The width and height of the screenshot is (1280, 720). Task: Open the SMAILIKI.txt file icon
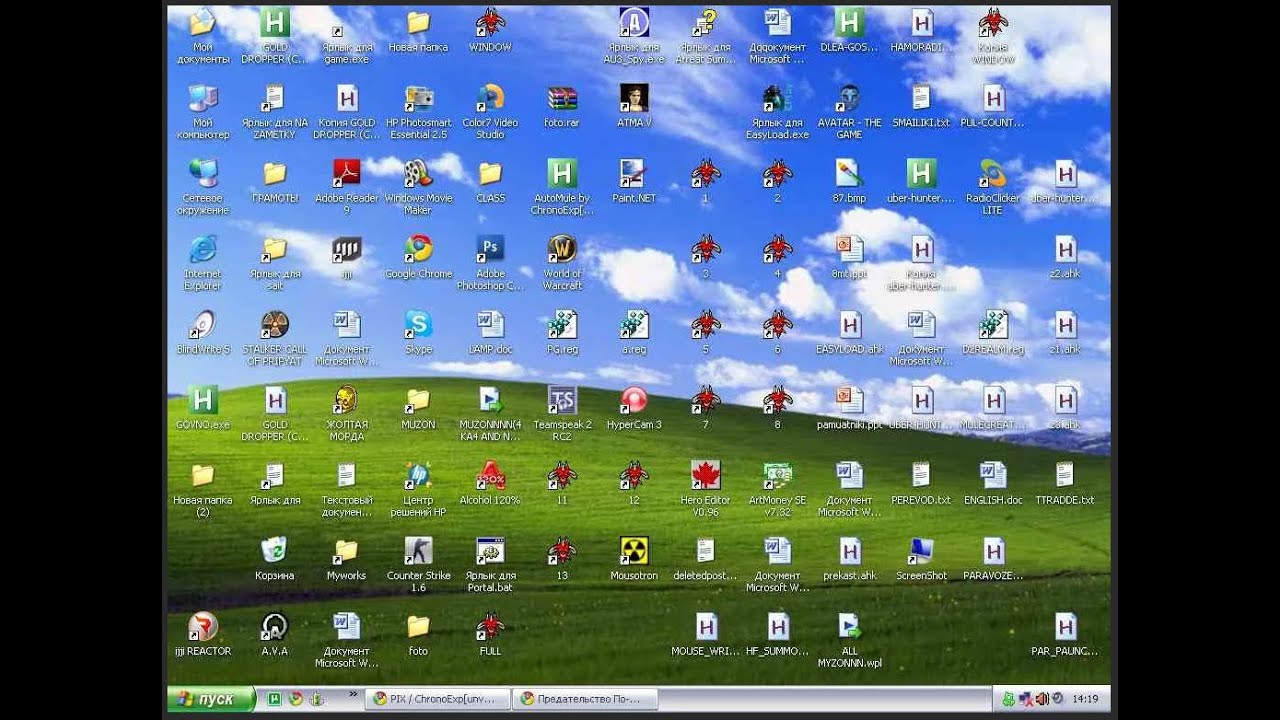[x=921, y=106]
